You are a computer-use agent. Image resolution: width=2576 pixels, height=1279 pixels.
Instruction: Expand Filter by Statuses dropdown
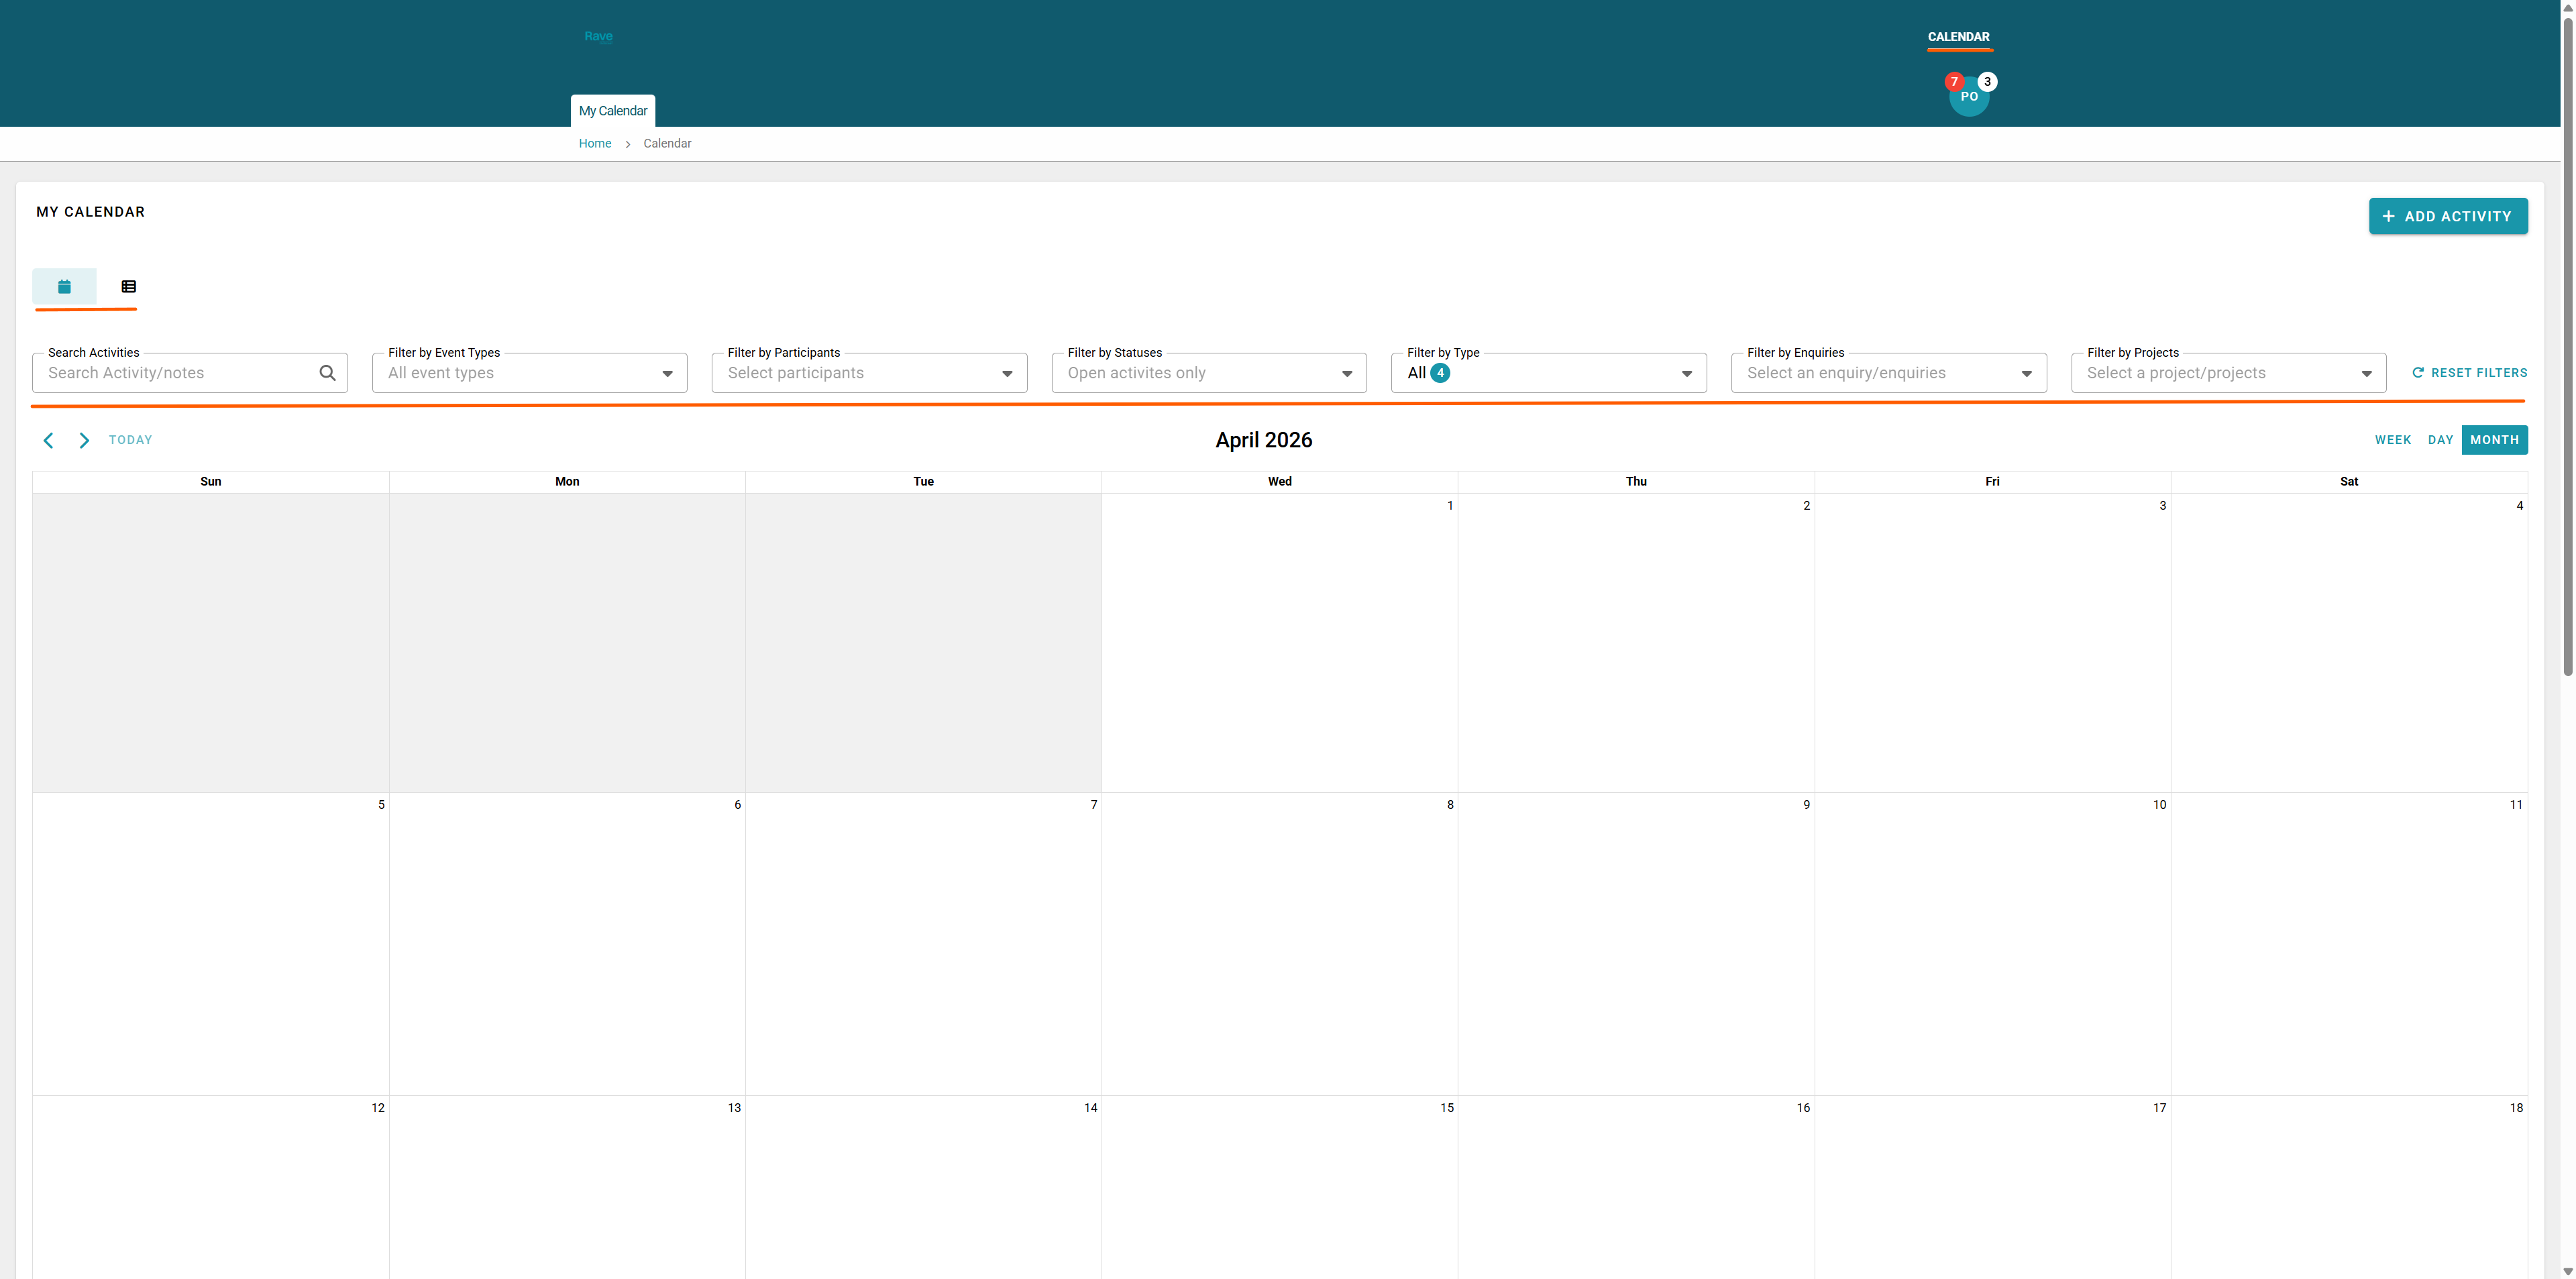tap(1208, 373)
